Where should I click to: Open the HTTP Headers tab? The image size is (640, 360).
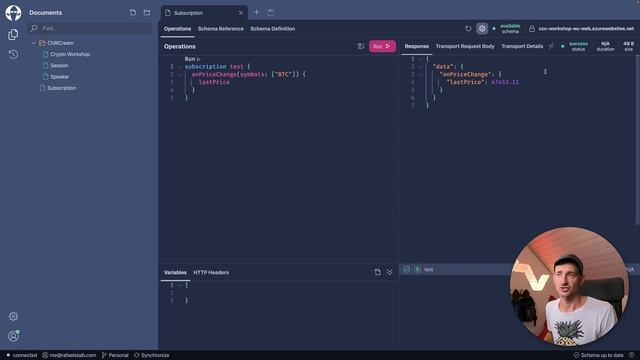211,272
